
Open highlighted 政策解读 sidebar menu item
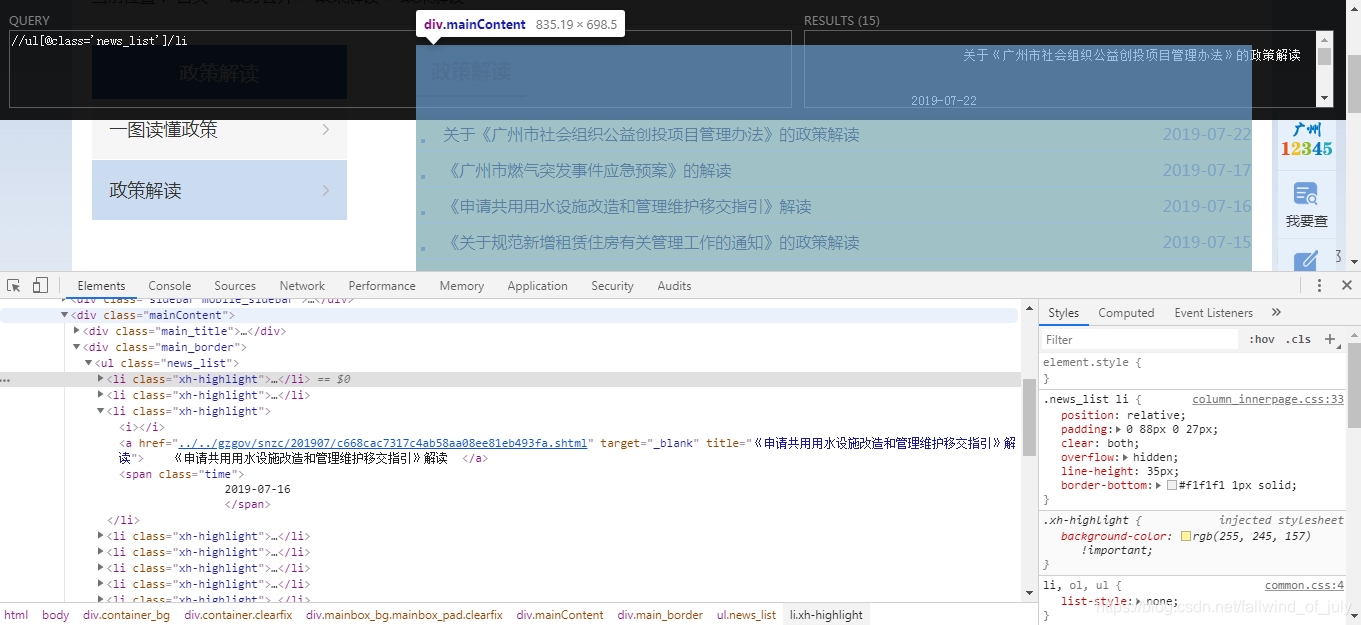coord(219,190)
